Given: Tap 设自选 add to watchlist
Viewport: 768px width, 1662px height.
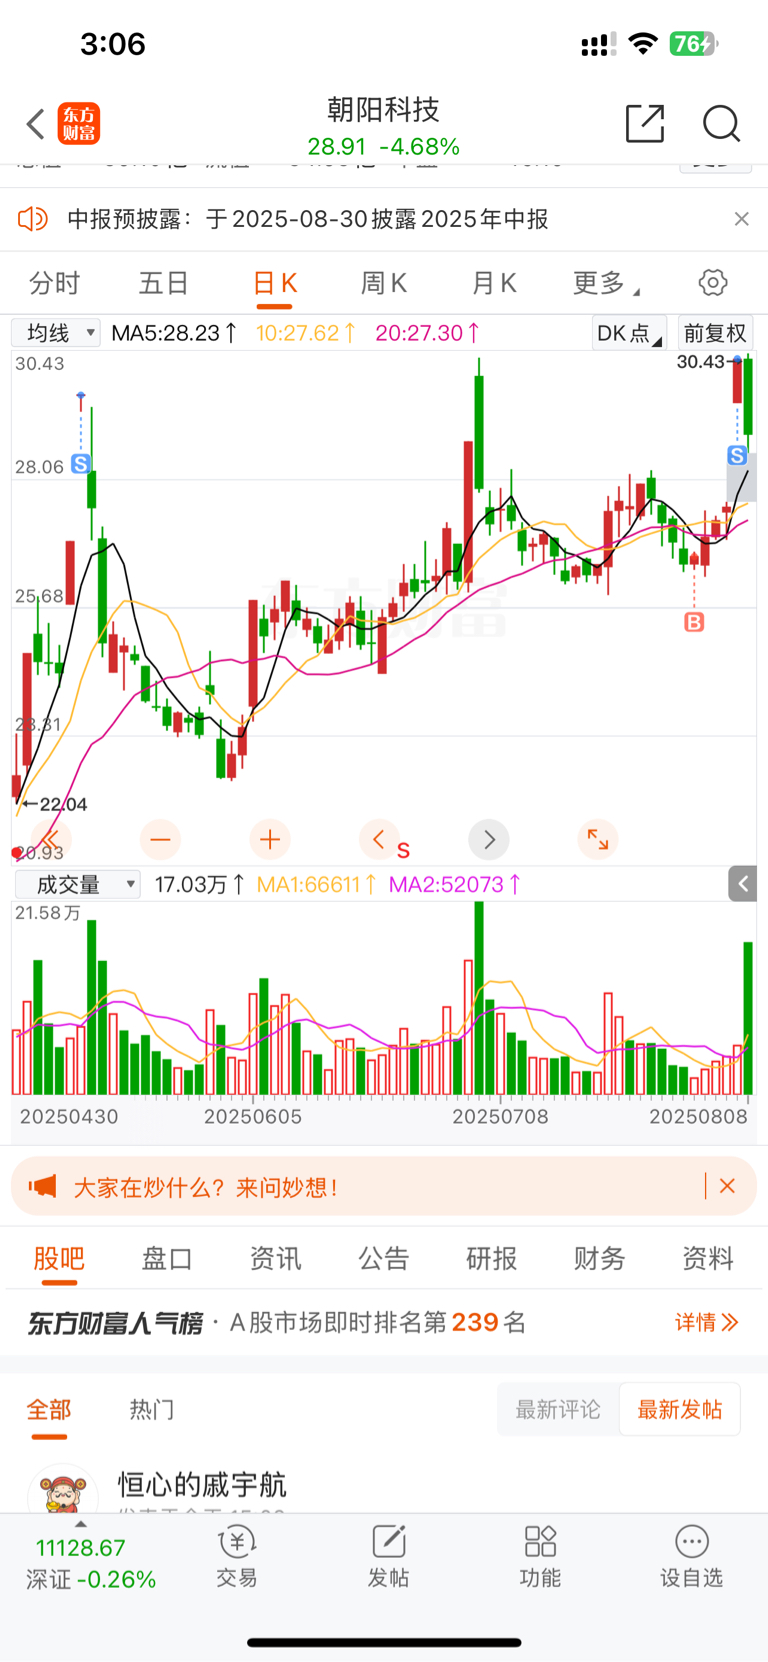Looking at the screenshot, I should [692, 1557].
